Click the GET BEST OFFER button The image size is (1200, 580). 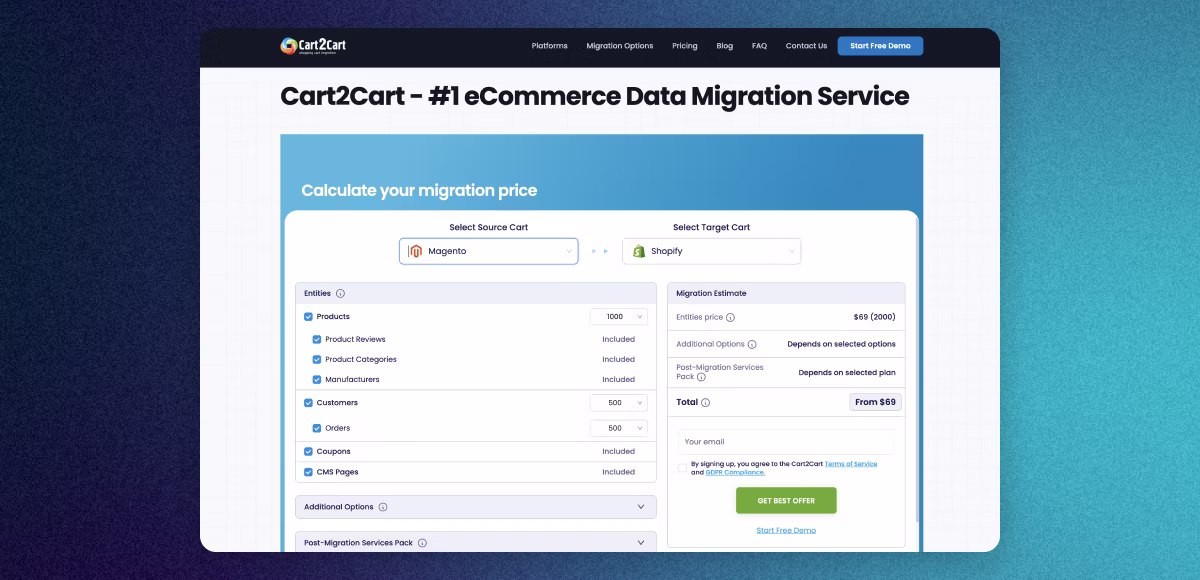(x=786, y=501)
